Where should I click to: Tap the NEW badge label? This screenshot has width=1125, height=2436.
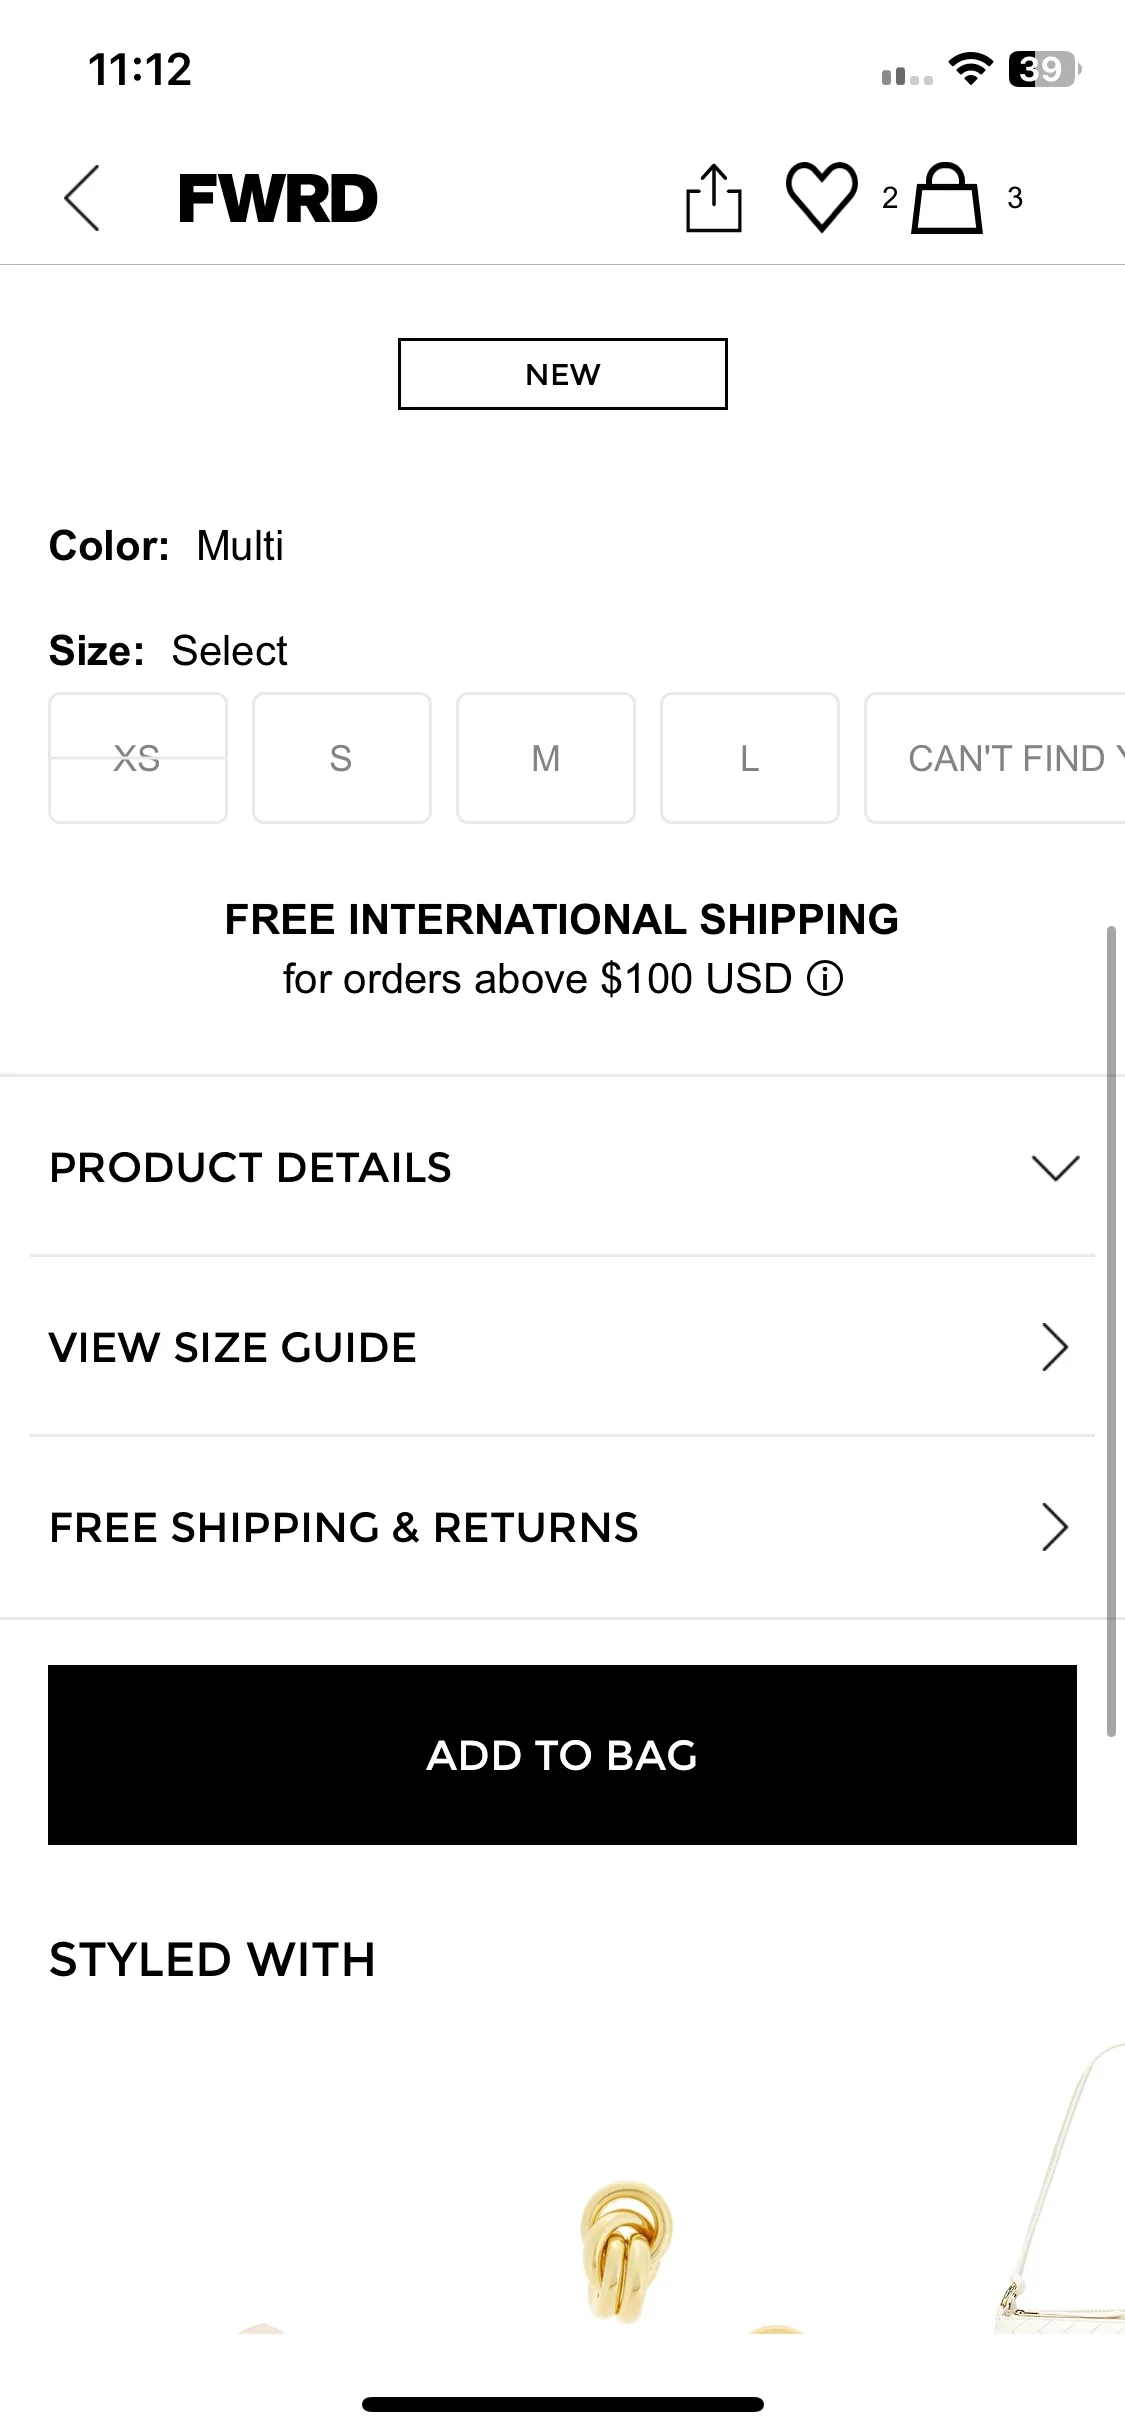[563, 374]
